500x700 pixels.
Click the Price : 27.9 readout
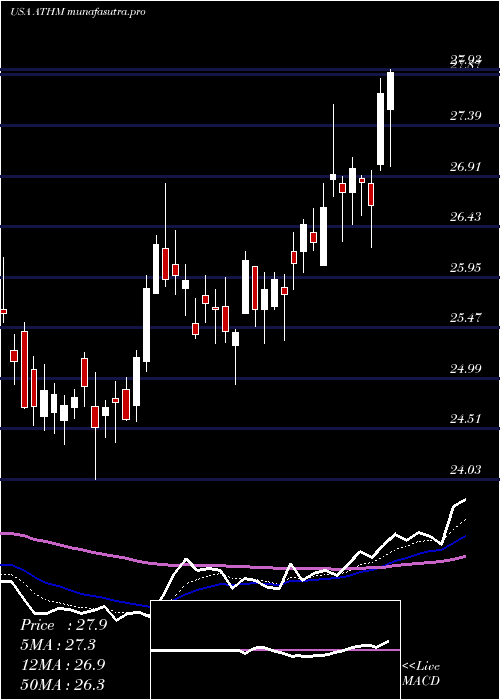coord(63,625)
